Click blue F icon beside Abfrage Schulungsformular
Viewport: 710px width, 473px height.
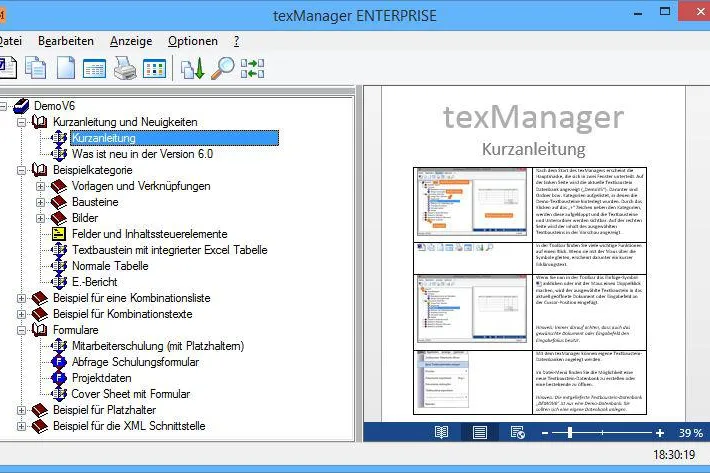point(59,362)
